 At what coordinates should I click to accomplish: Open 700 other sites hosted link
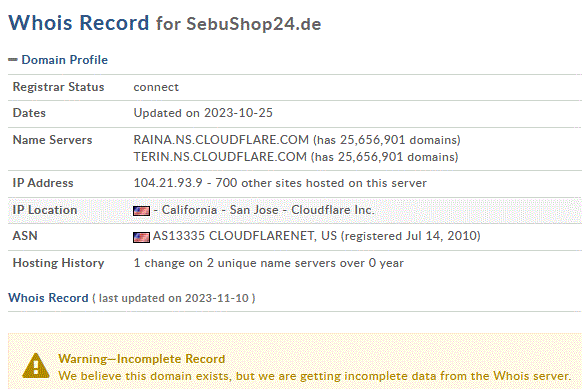click(321, 183)
